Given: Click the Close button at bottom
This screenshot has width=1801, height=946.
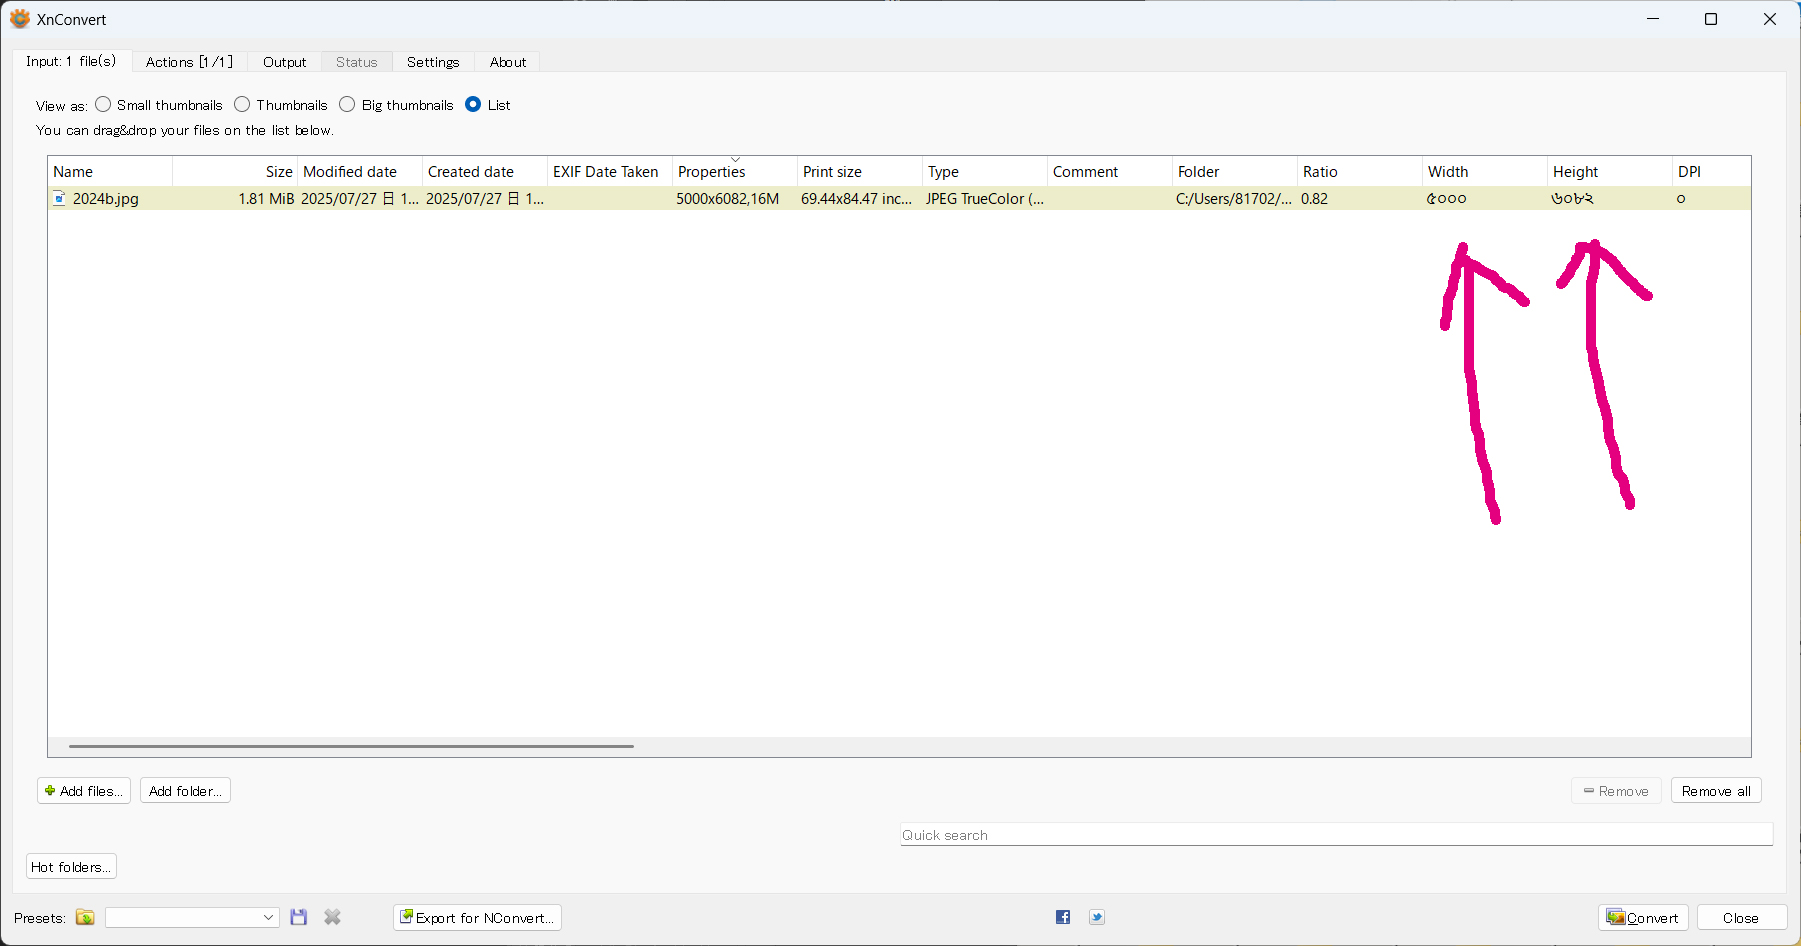Looking at the screenshot, I should (1741, 917).
